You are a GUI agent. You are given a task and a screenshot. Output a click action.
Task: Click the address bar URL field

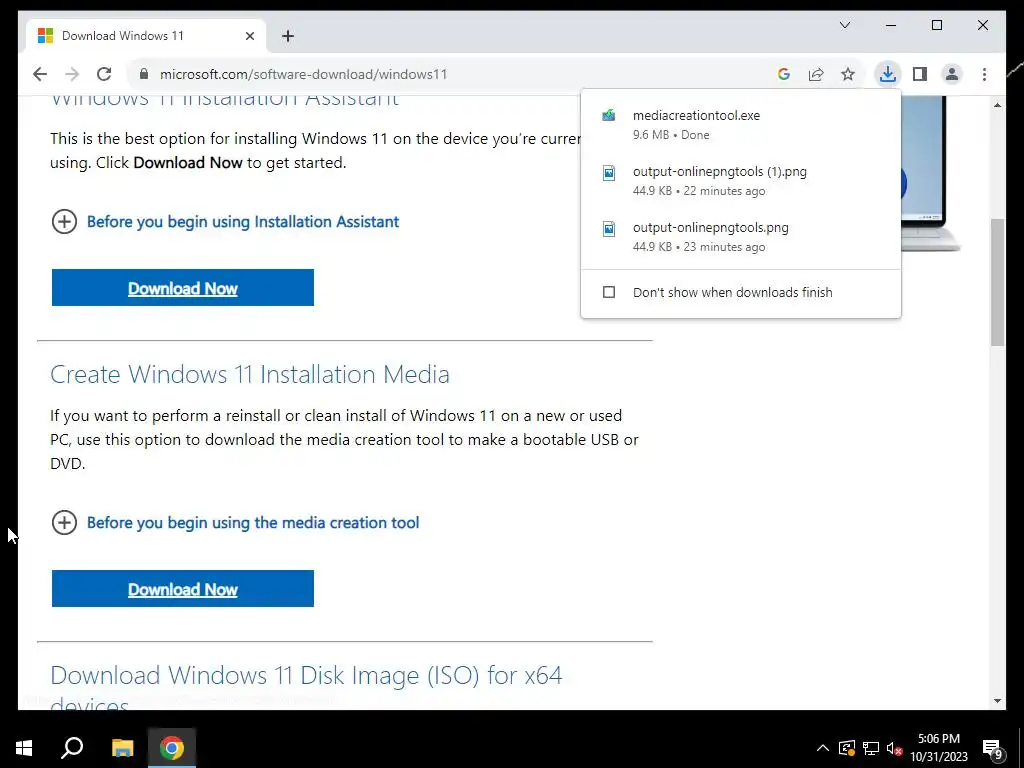point(451,74)
